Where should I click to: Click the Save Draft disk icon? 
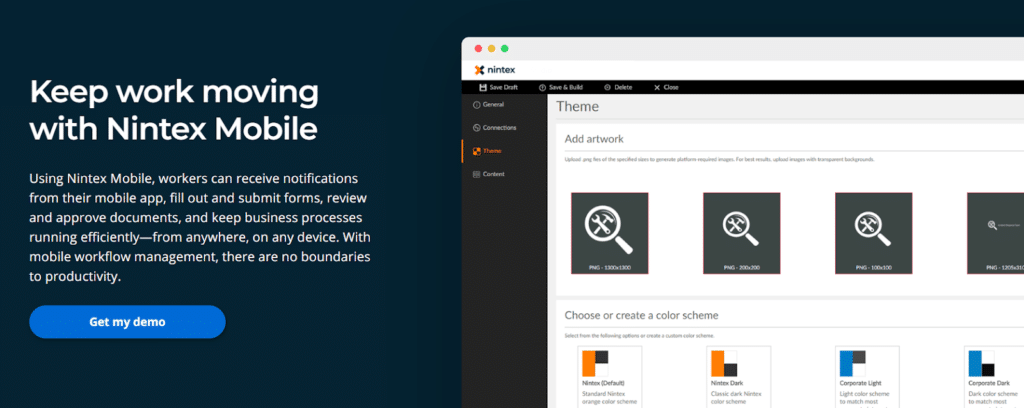coord(483,88)
